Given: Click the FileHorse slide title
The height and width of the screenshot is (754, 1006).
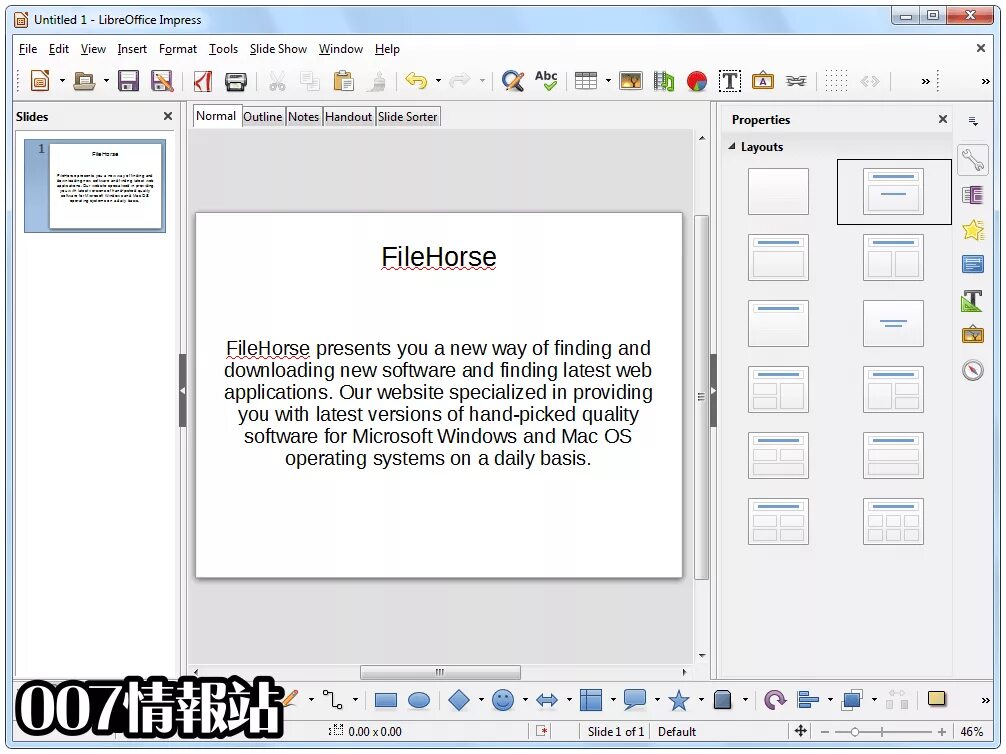Looking at the screenshot, I should (x=439, y=257).
